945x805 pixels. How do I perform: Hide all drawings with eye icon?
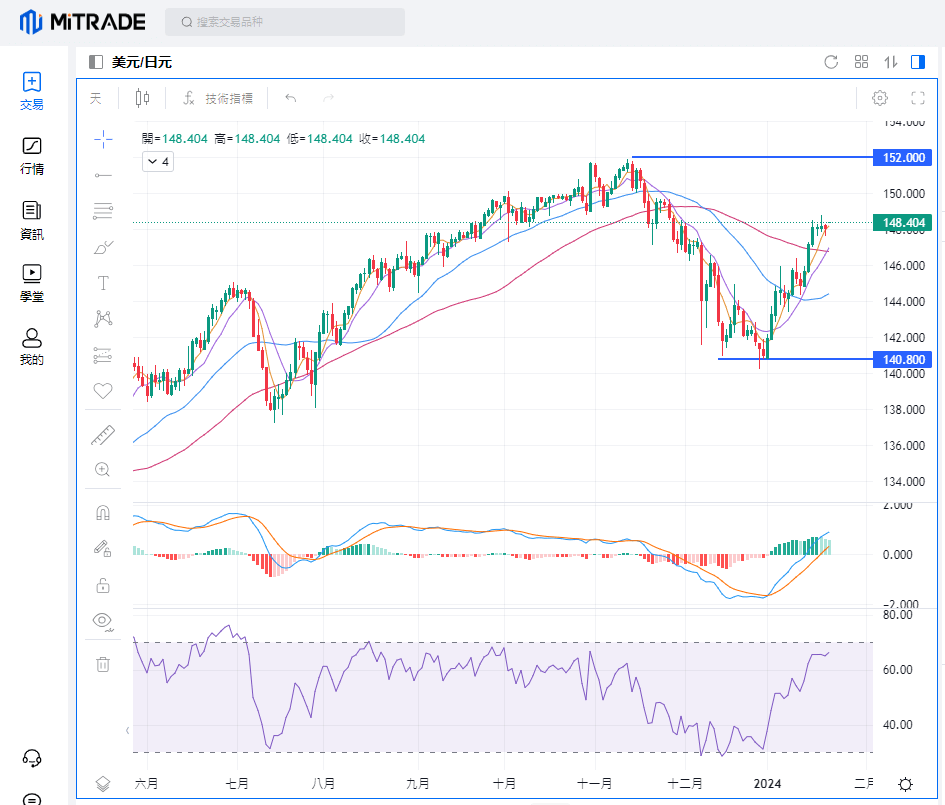102,620
